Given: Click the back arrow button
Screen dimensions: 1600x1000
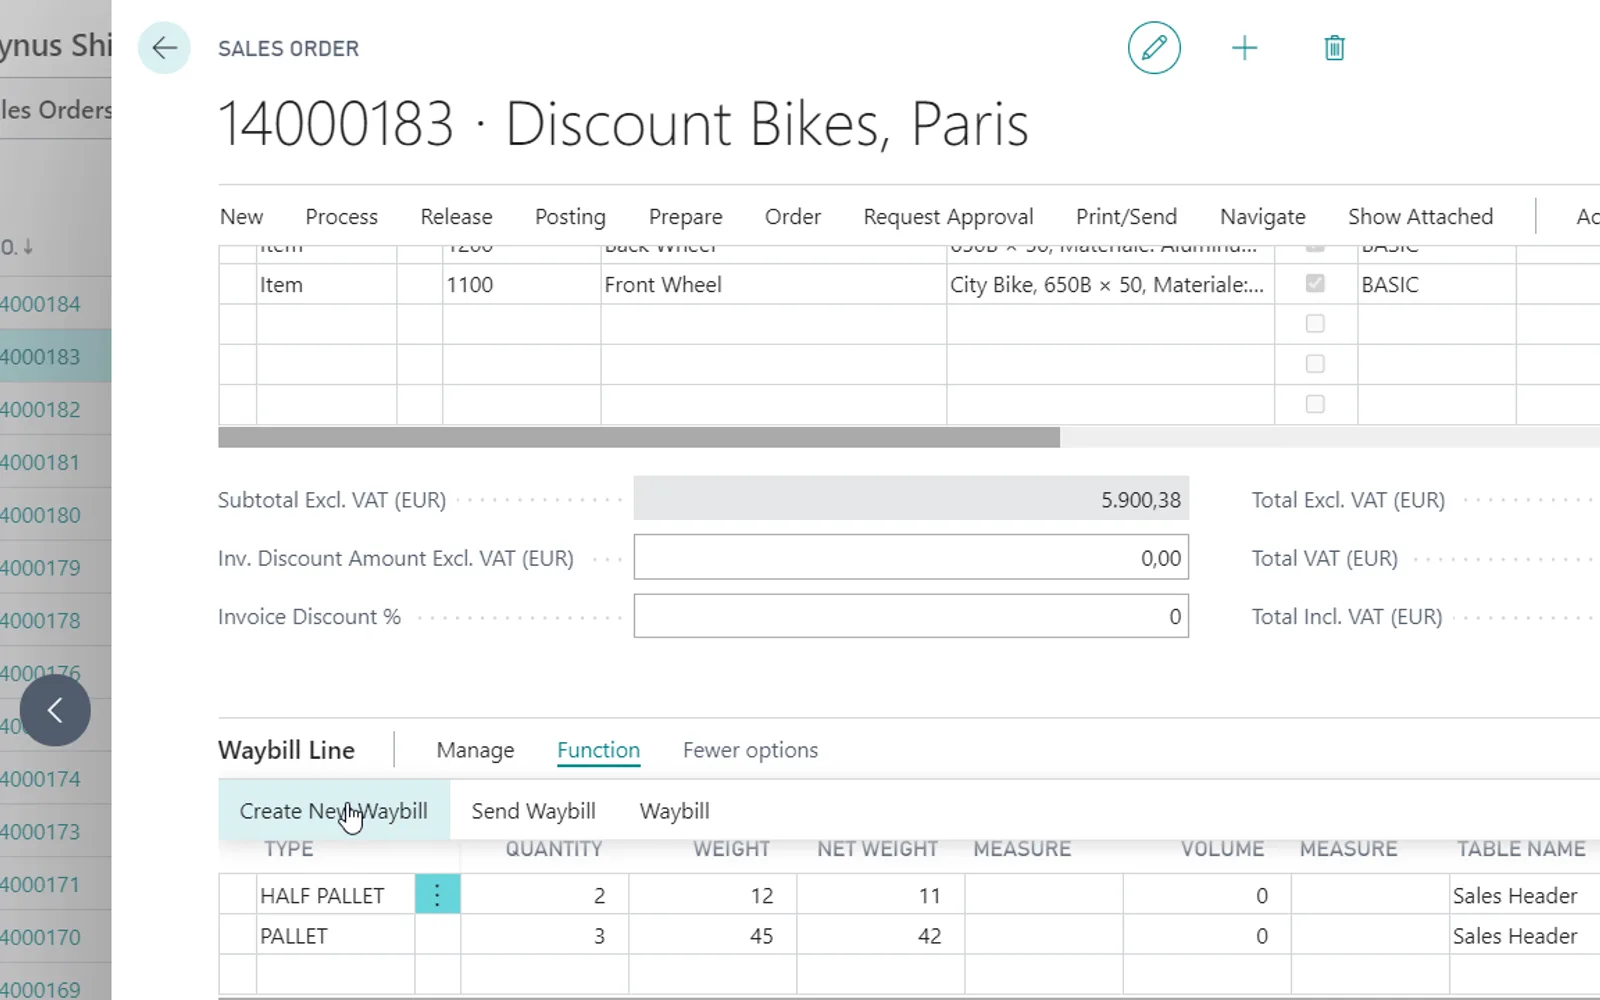Looking at the screenshot, I should click(x=164, y=48).
